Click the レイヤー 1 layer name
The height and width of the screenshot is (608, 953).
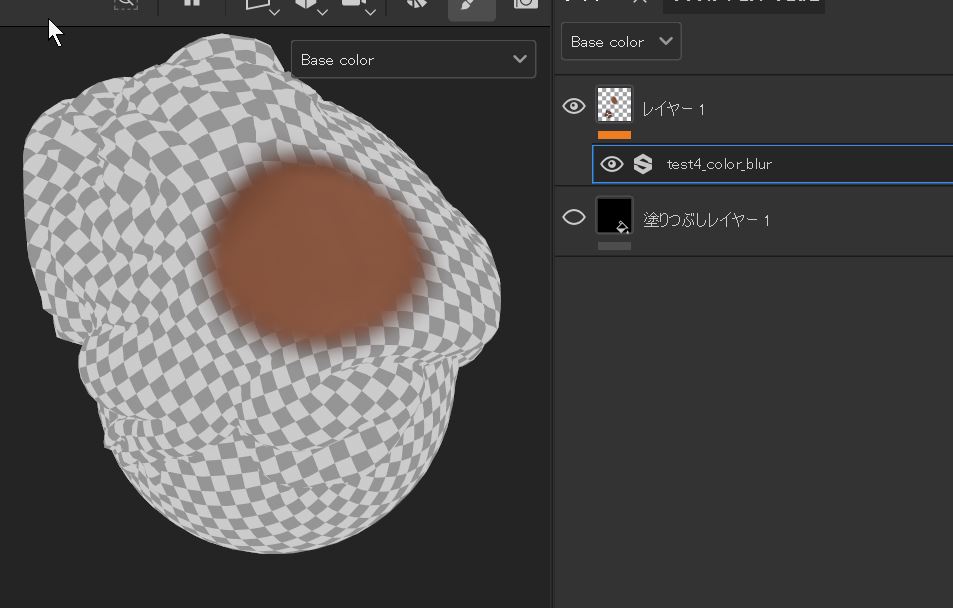(x=673, y=109)
